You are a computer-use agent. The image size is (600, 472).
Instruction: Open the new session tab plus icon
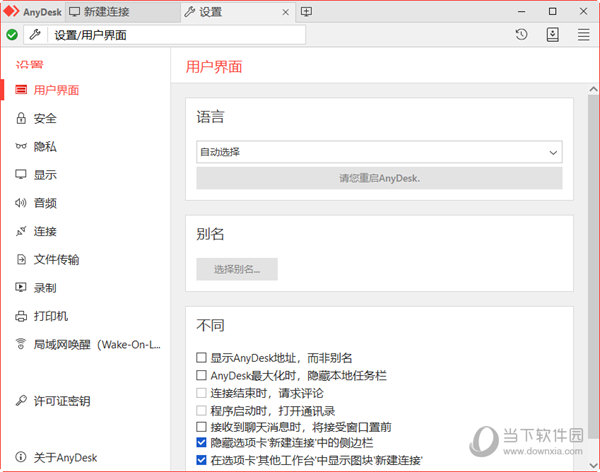306,12
